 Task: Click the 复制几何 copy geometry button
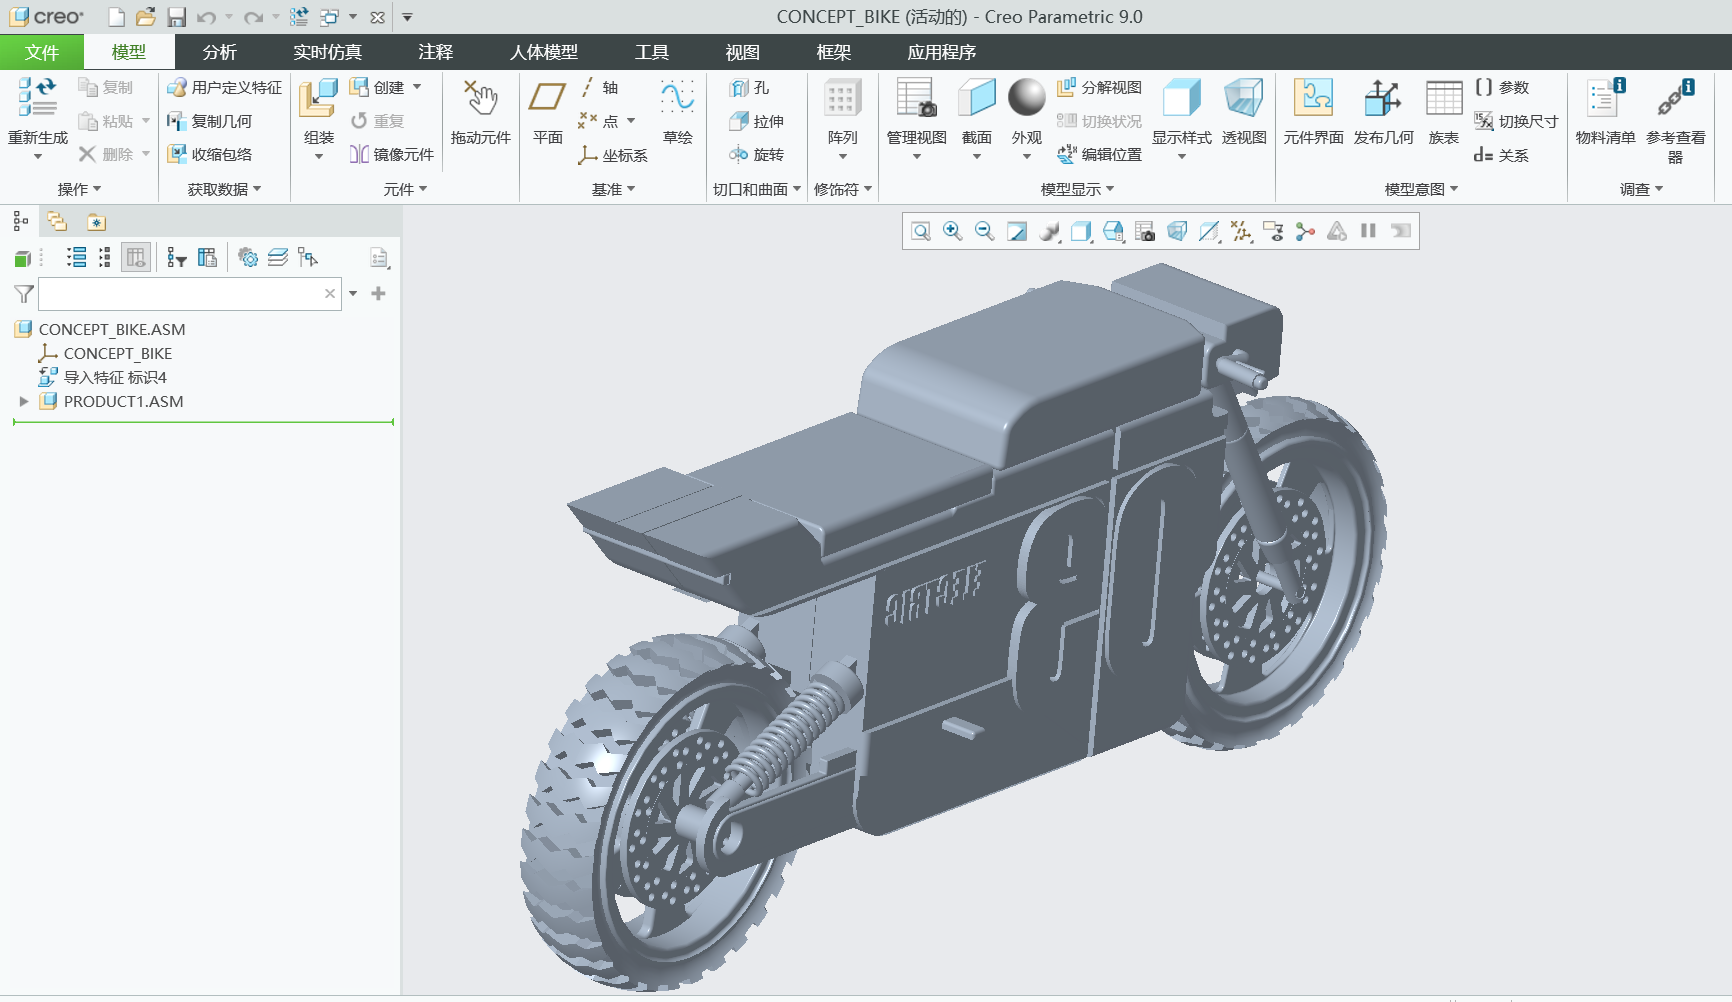pos(210,121)
